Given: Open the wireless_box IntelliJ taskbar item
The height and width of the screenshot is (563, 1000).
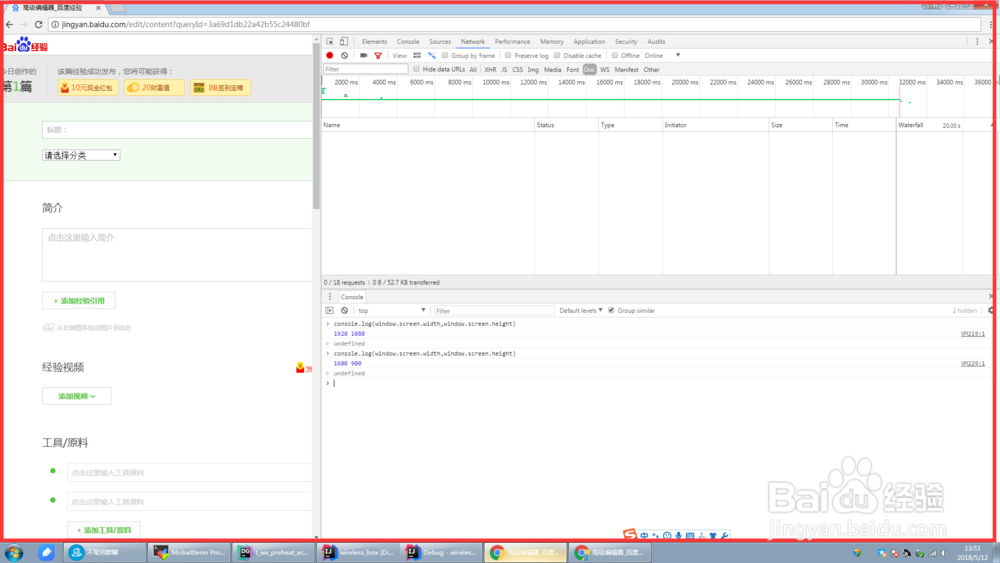Looking at the screenshot, I should click(358, 552).
